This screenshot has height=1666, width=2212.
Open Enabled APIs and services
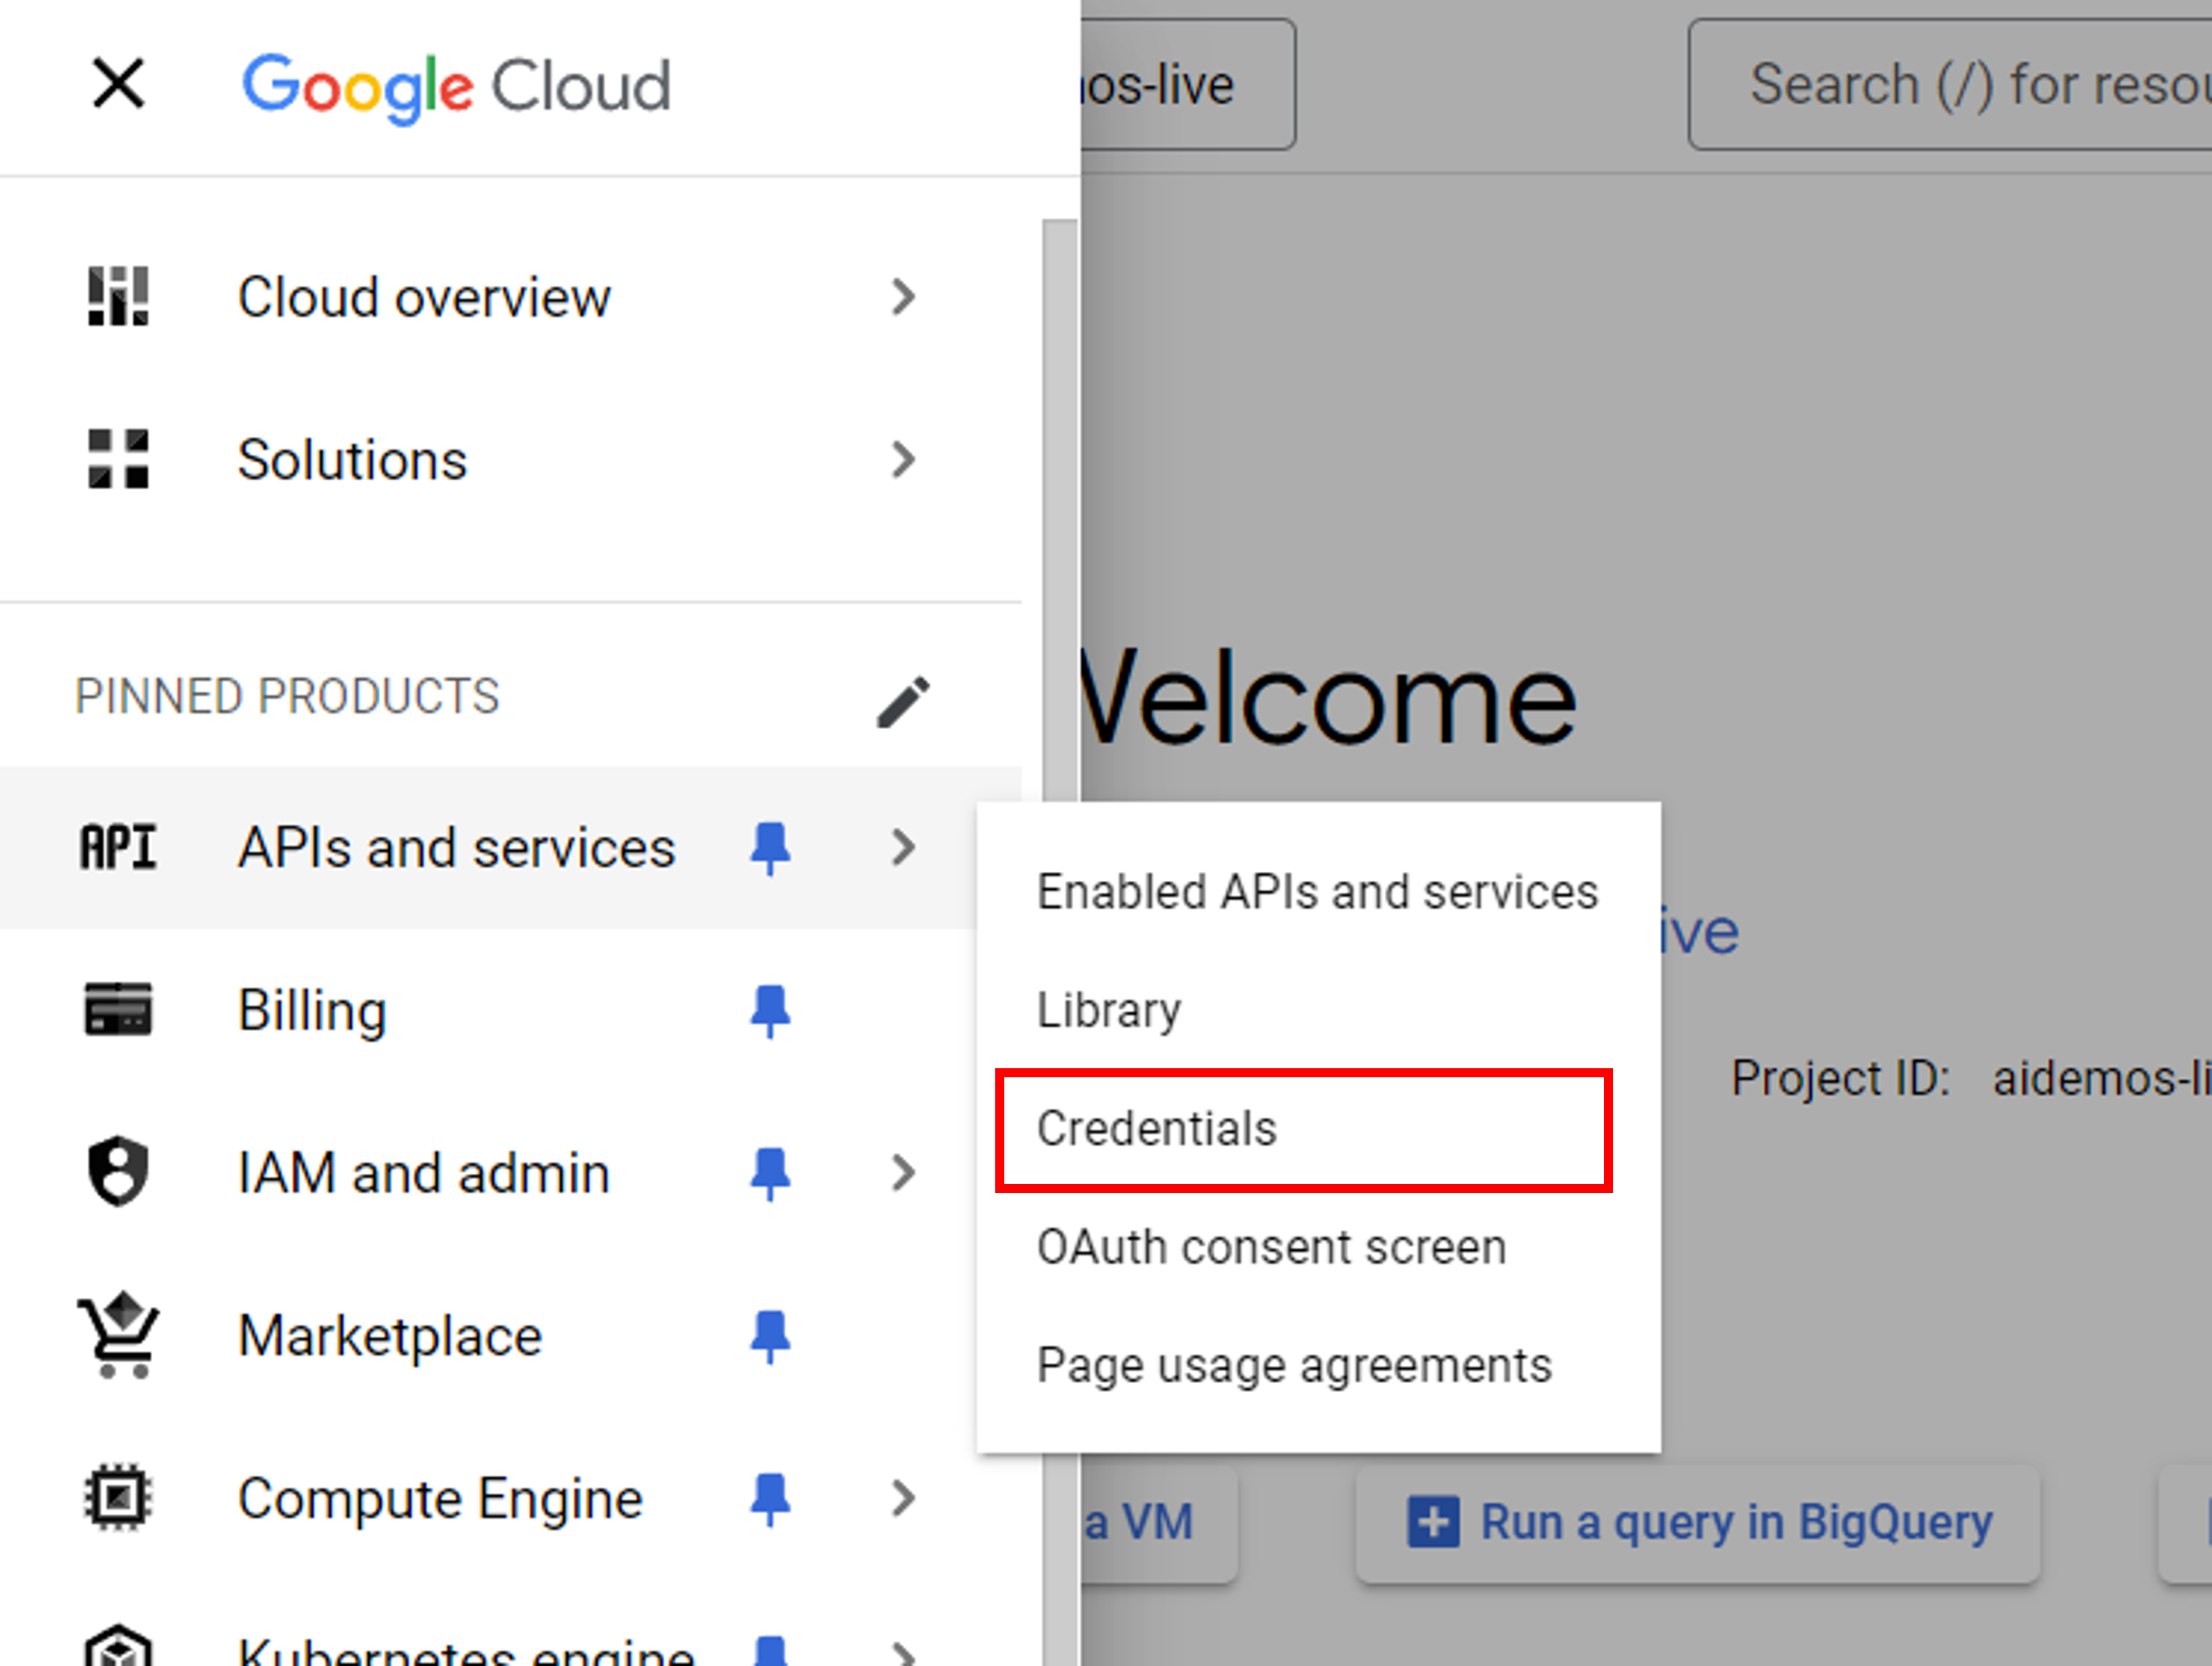pyautogui.click(x=1318, y=891)
